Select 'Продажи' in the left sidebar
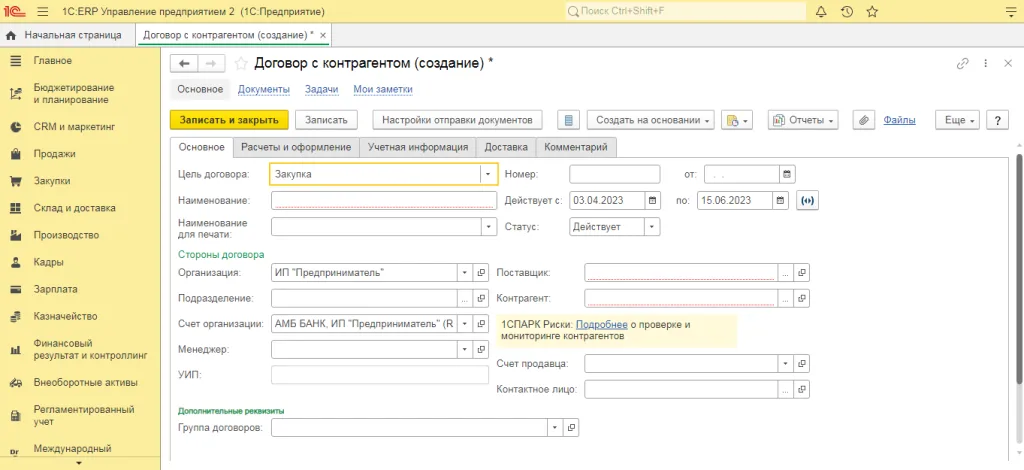Screen dimensions: 1024x470 click(54, 154)
